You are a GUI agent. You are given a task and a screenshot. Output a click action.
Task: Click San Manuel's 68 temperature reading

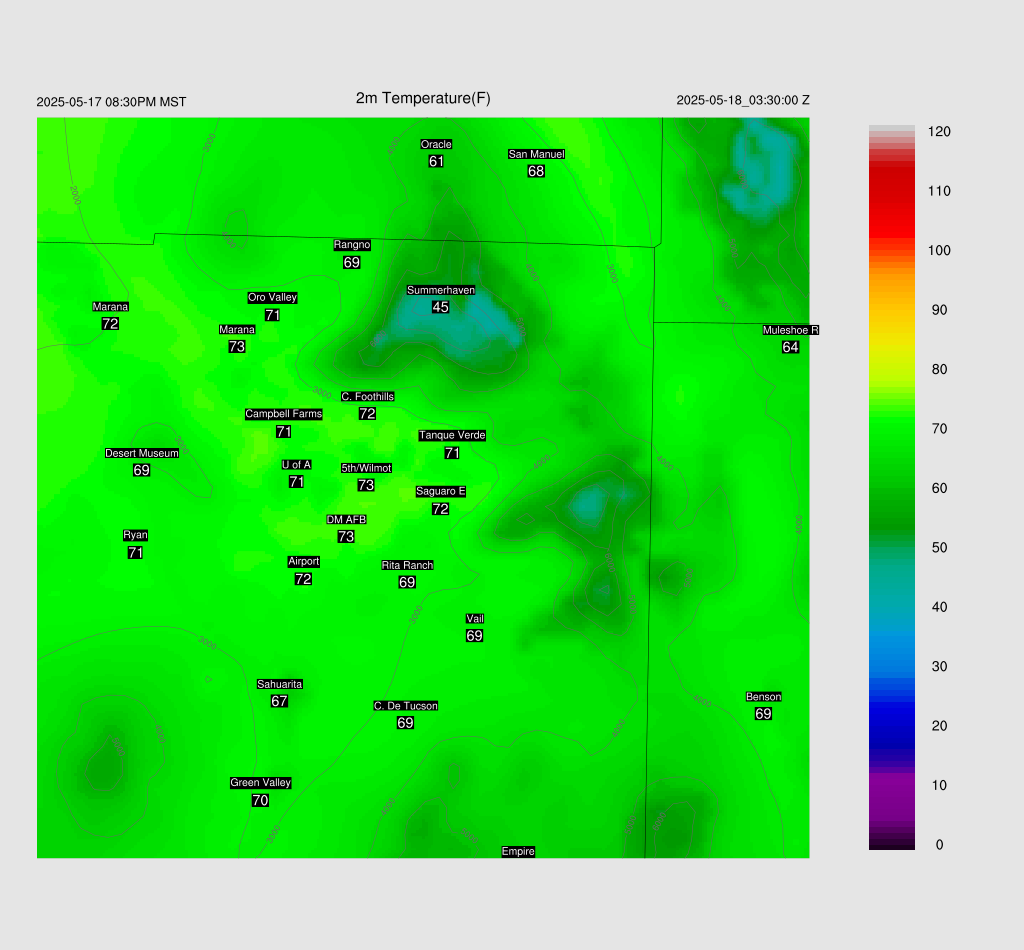pos(536,171)
